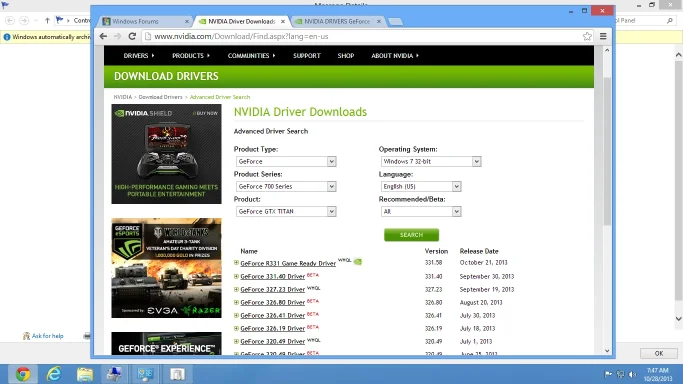683x384 pixels.
Task: Expand the GeForce 326.19 Driver row
Action: (x=236, y=328)
